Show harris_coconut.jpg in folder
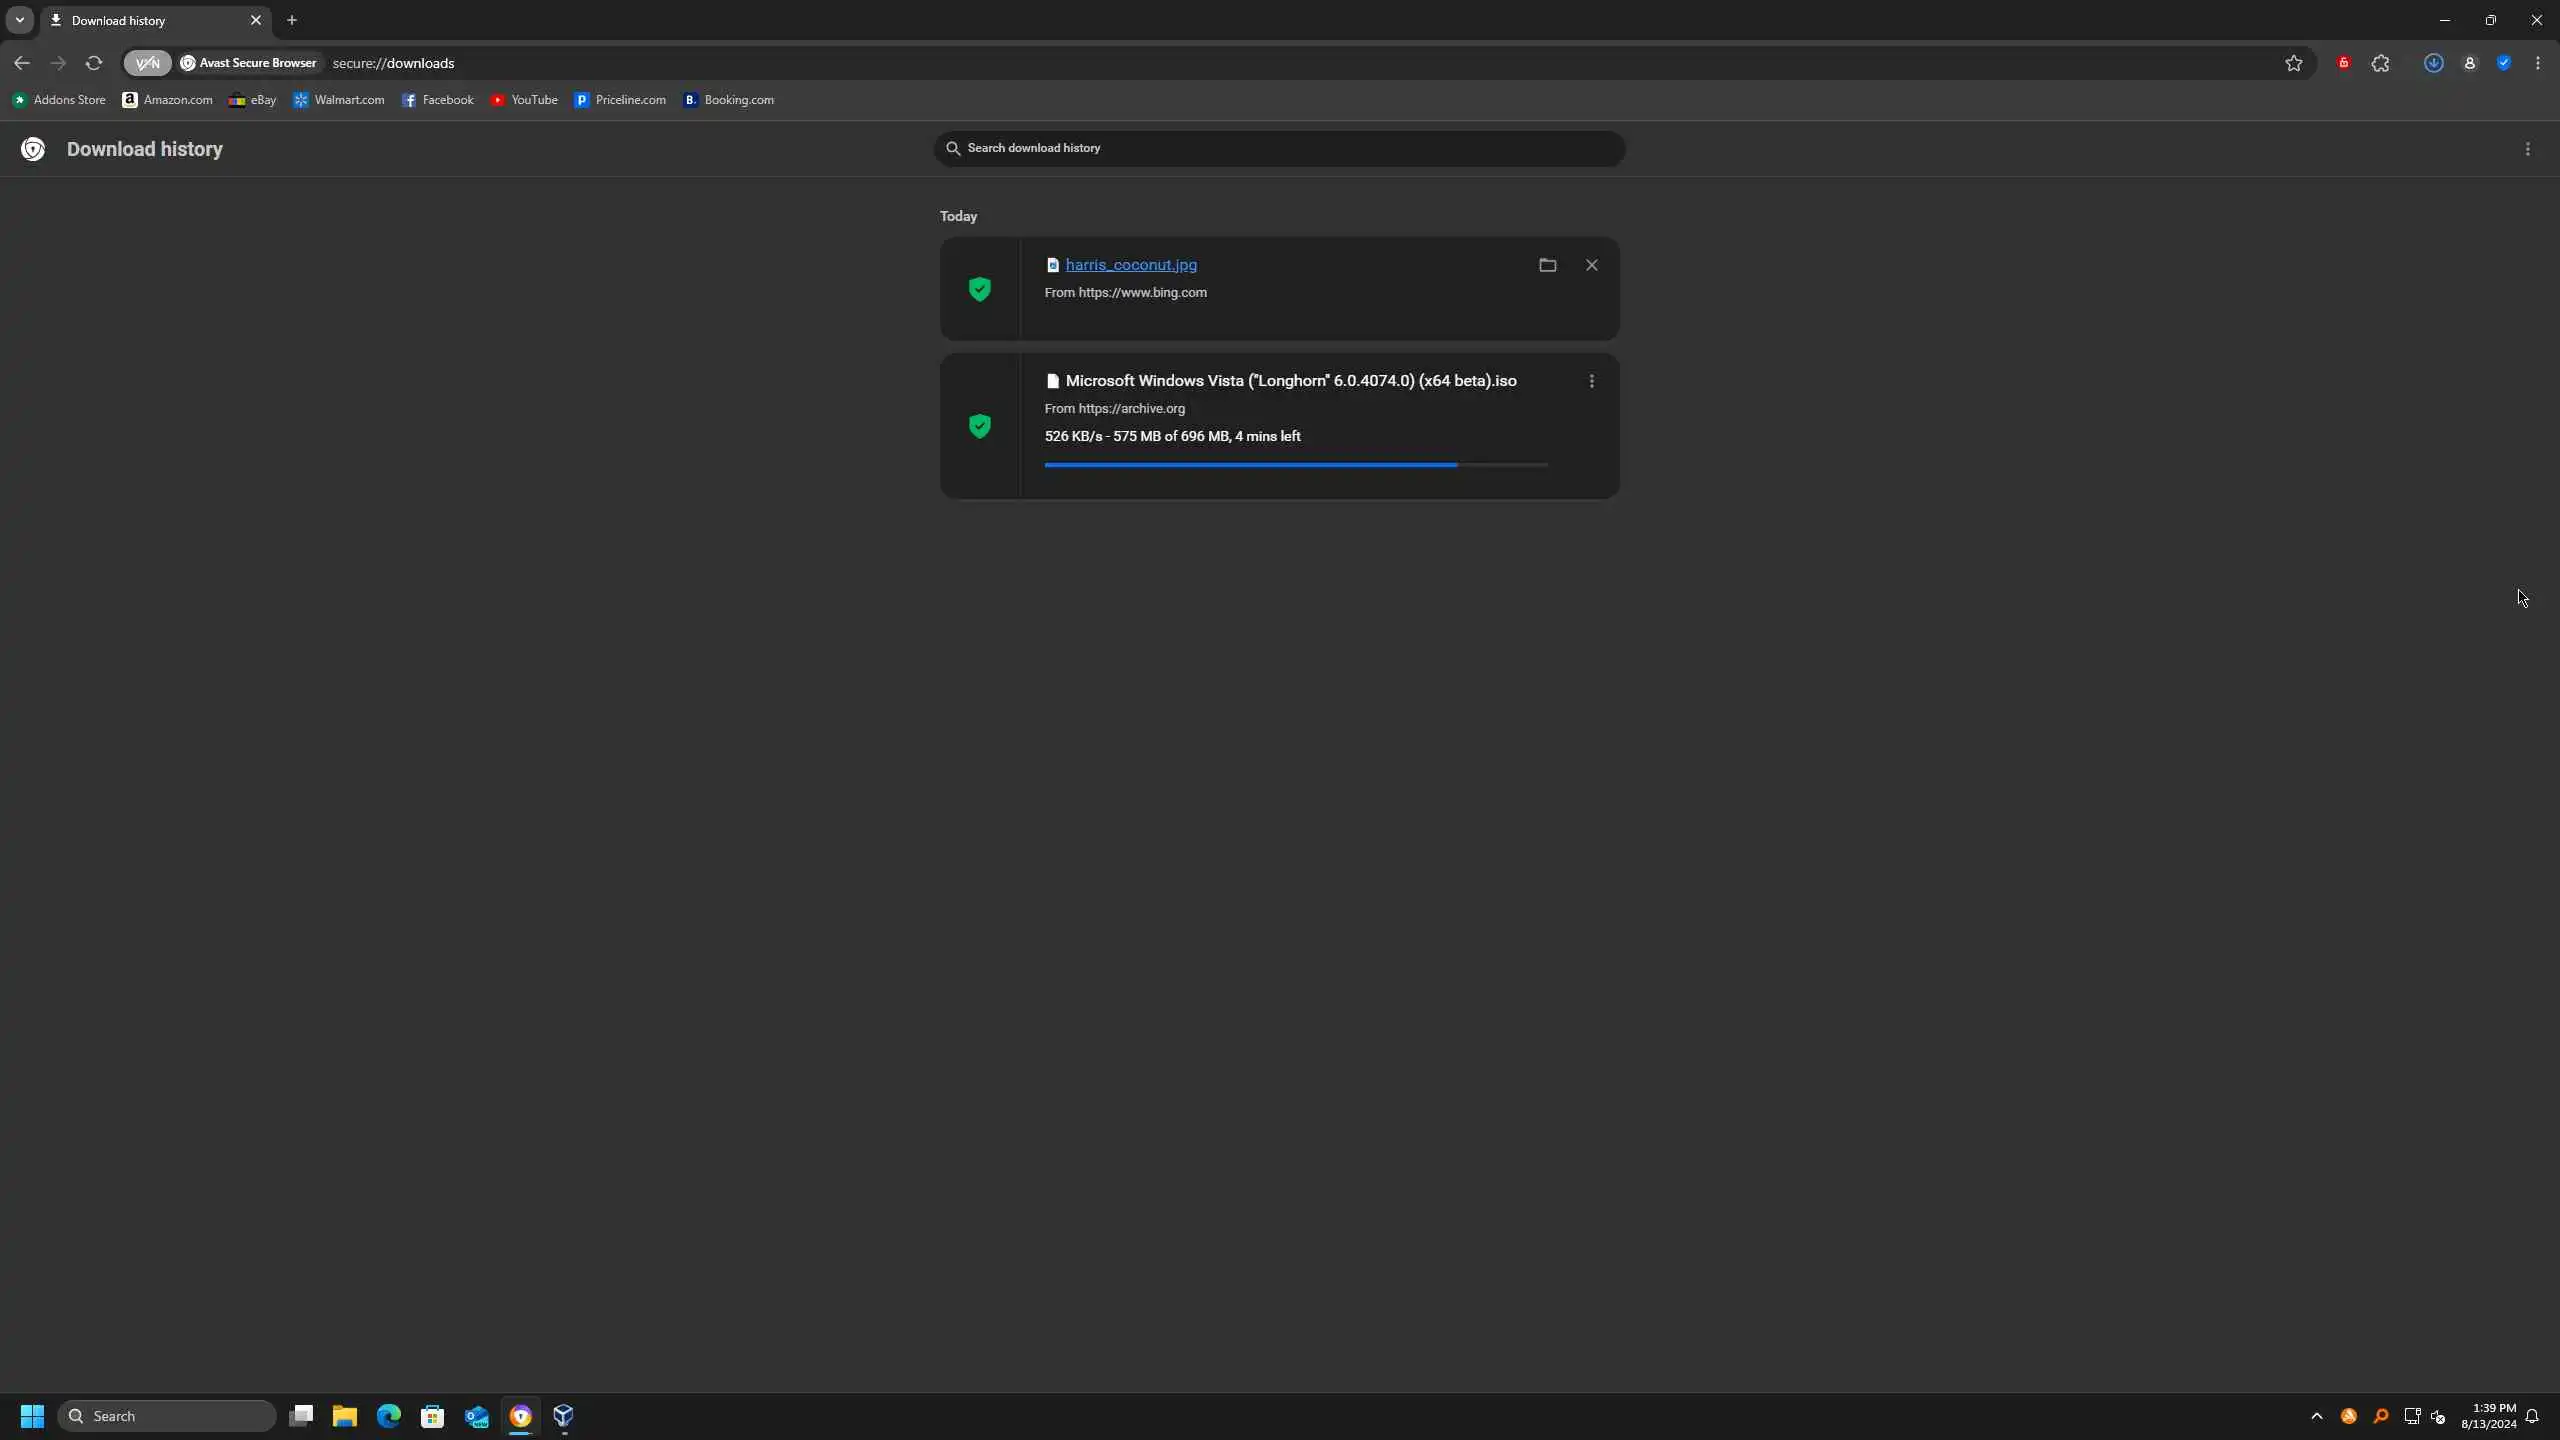 click(x=1547, y=265)
